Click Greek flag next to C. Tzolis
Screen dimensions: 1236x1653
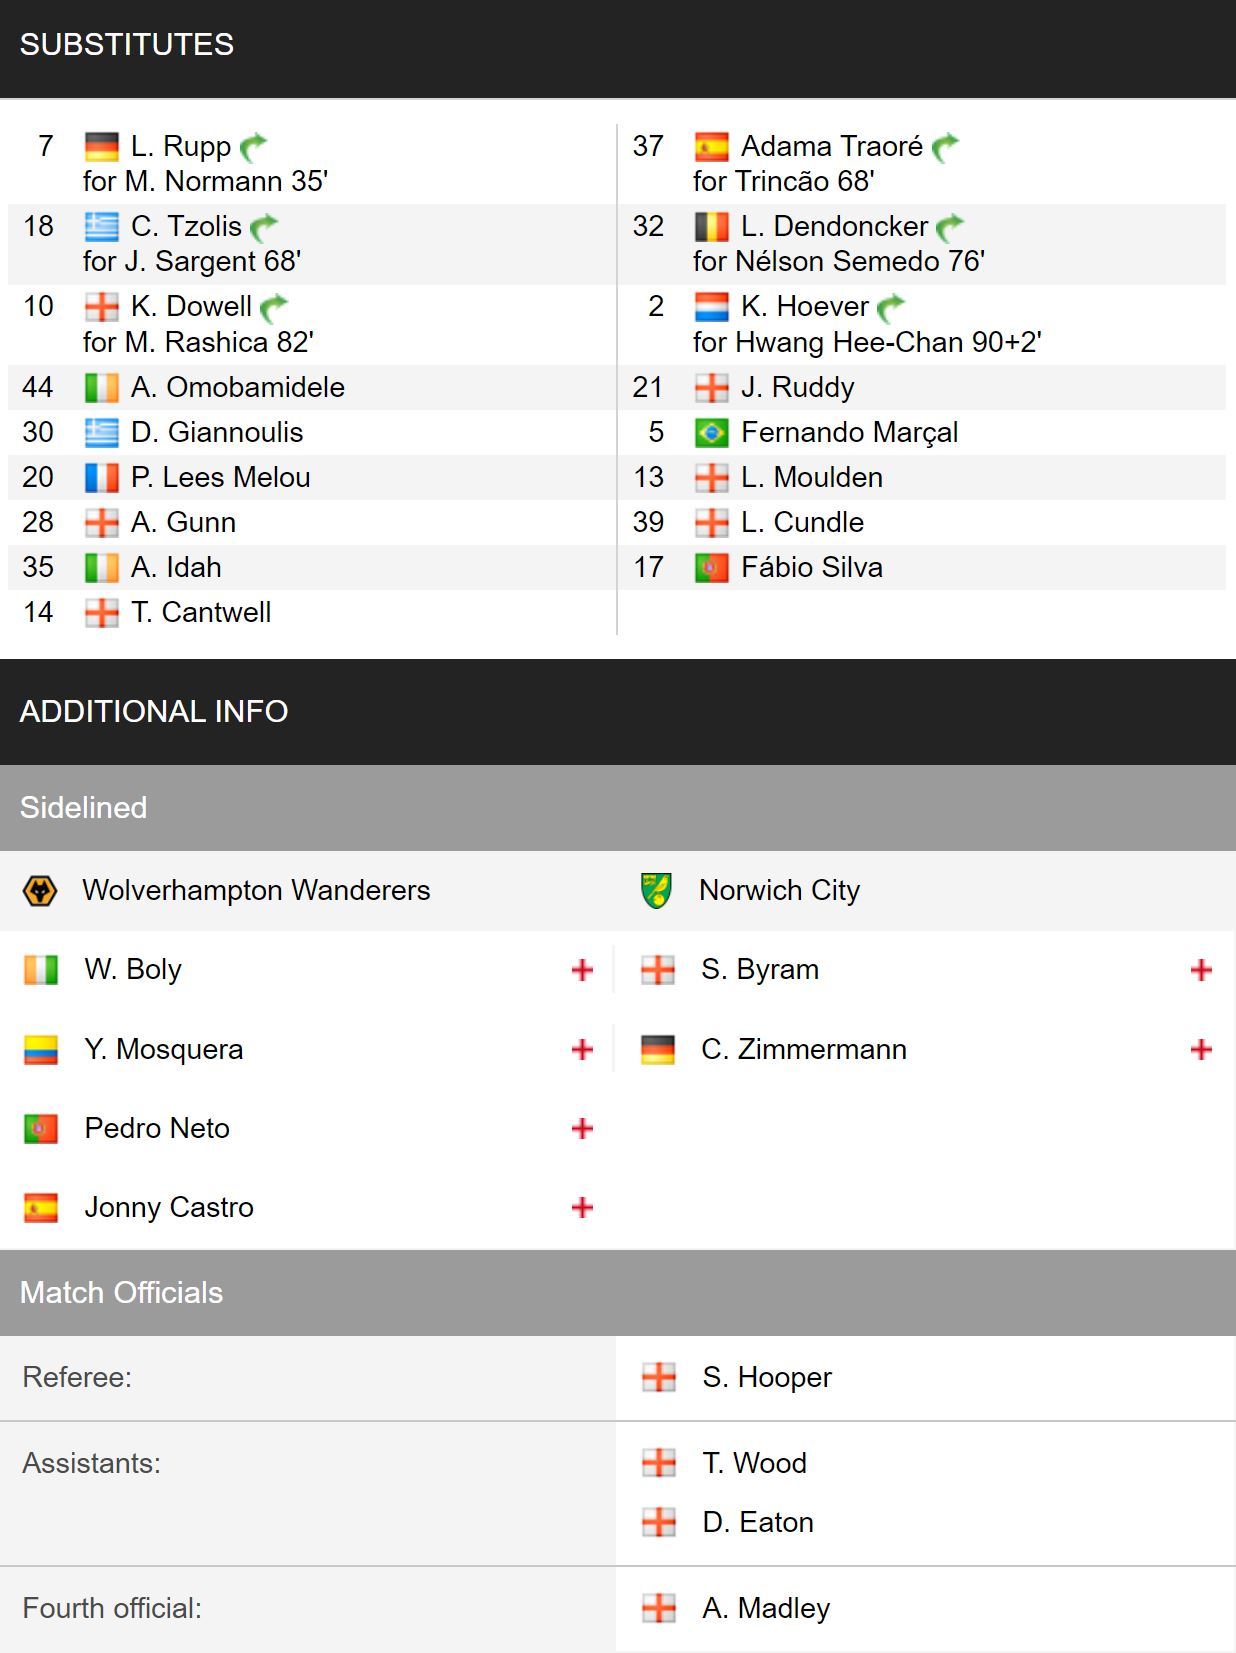[x=101, y=227]
